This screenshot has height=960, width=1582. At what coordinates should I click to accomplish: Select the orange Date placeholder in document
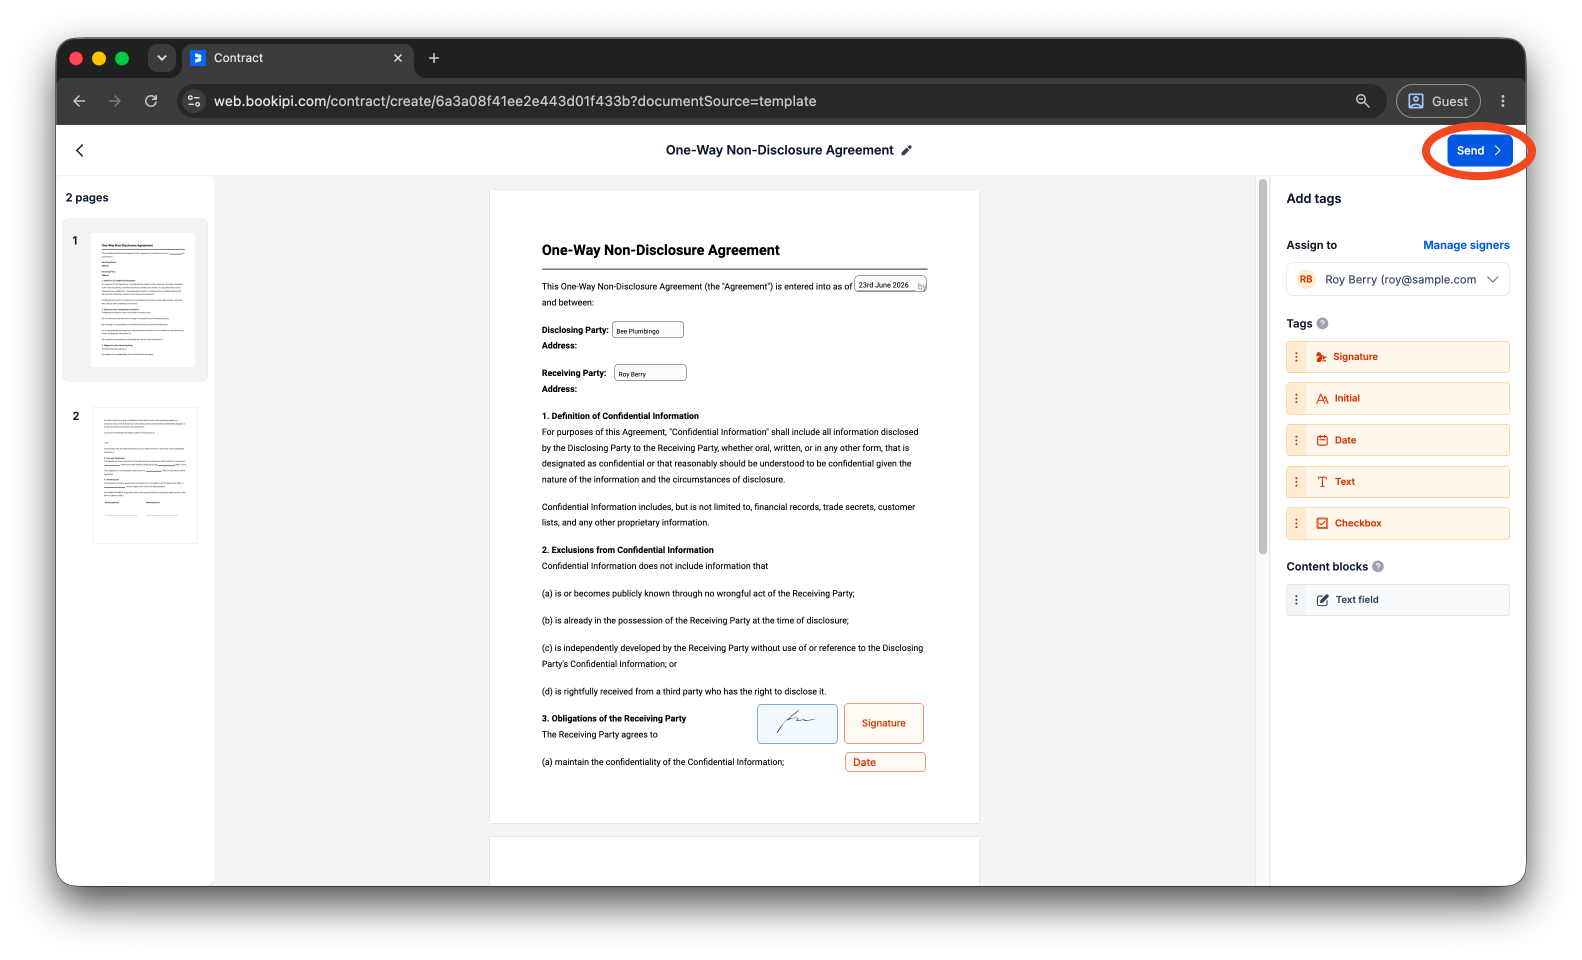point(885,763)
